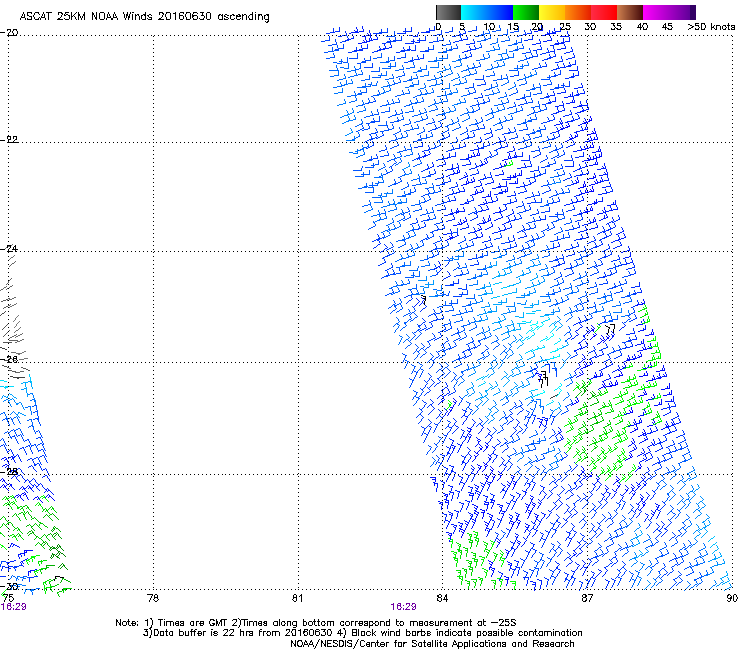Click the "-22" latitude axis label
740x650 pixels.
(x=9, y=140)
